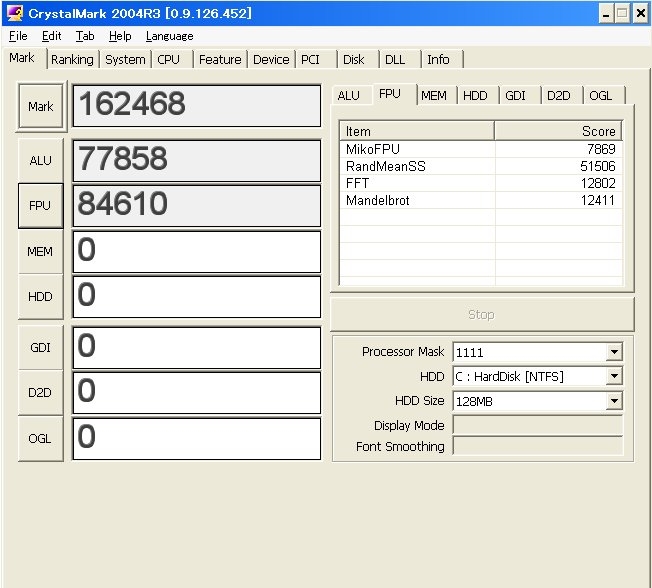
Task: Start the MEM benchmark button
Action: click(x=41, y=252)
